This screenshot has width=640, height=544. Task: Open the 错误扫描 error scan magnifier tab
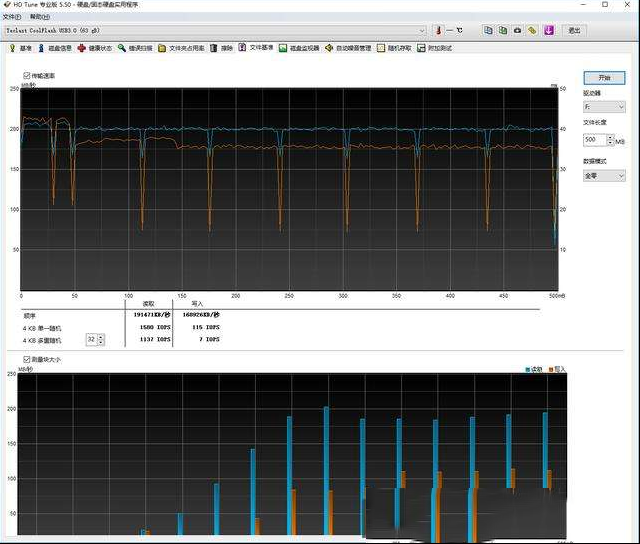pos(135,48)
